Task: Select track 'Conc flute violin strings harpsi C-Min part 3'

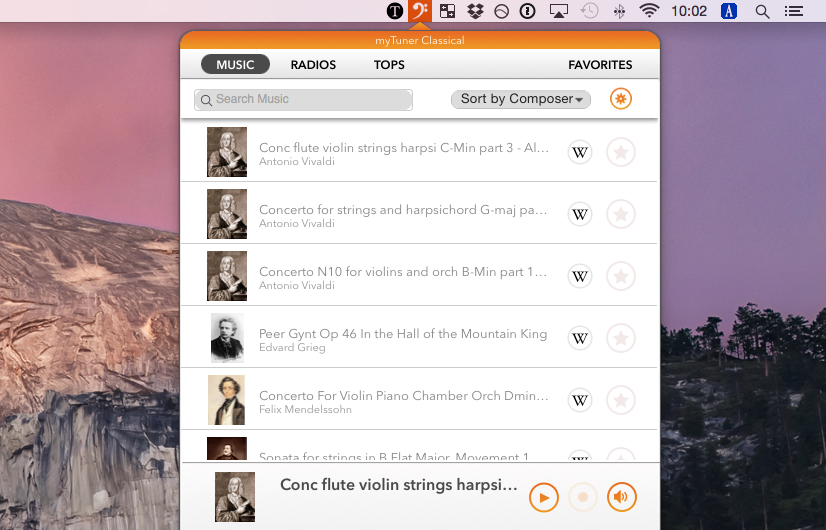Action: [x=419, y=152]
